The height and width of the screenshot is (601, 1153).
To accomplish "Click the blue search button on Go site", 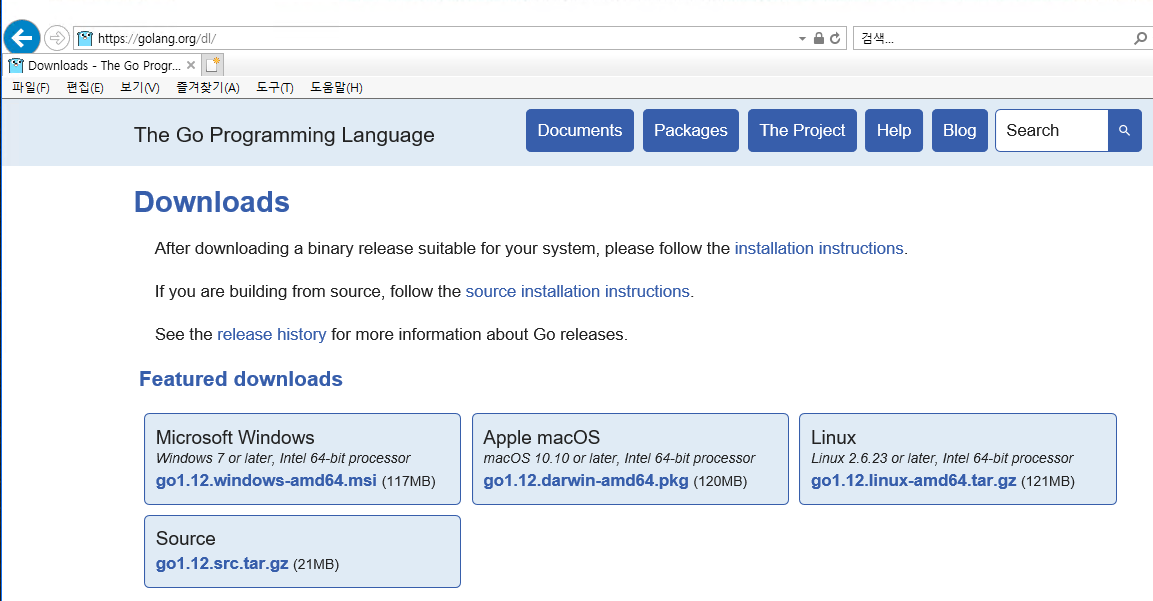I will [1124, 131].
